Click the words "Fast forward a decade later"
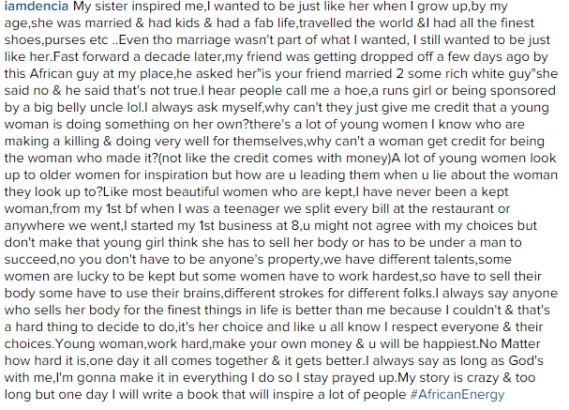Screen dimensions: 569x410 (136, 57)
